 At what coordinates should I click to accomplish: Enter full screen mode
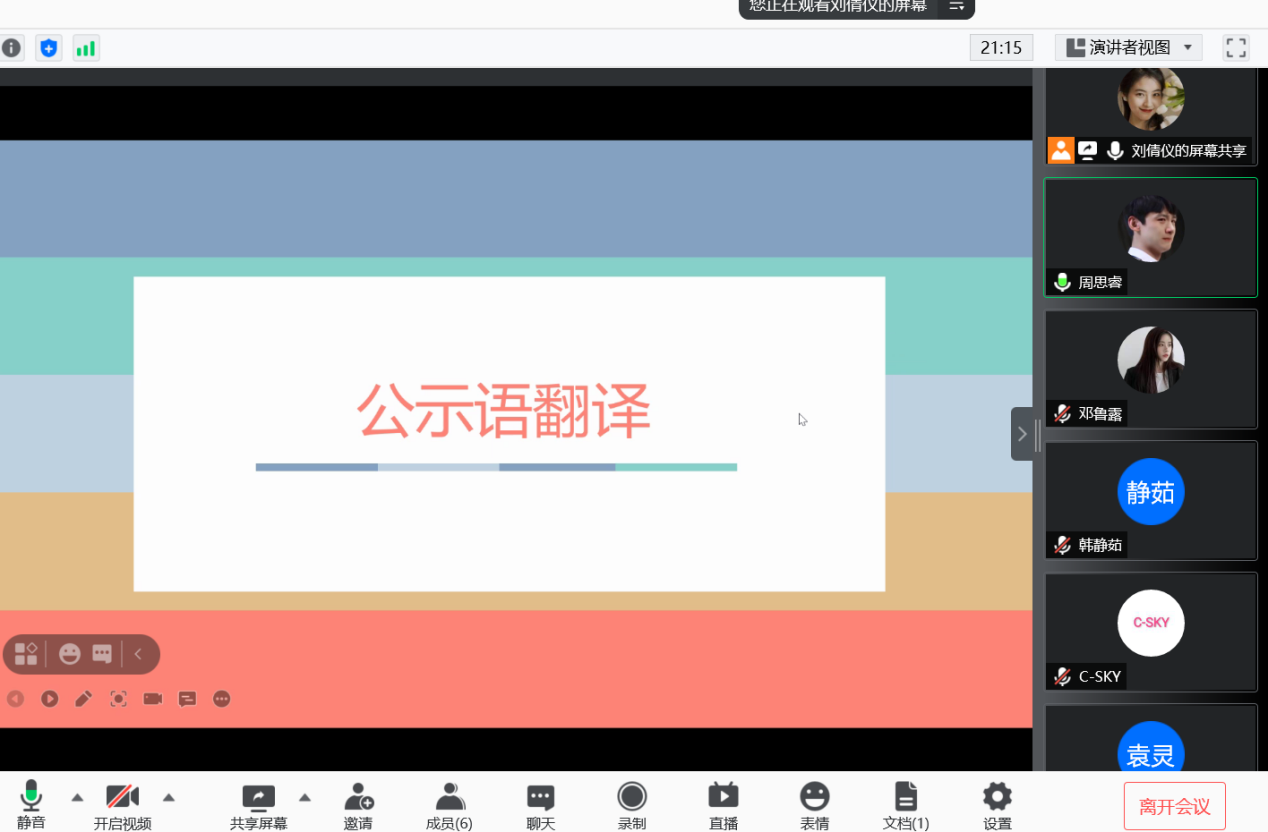click(x=1236, y=48)
